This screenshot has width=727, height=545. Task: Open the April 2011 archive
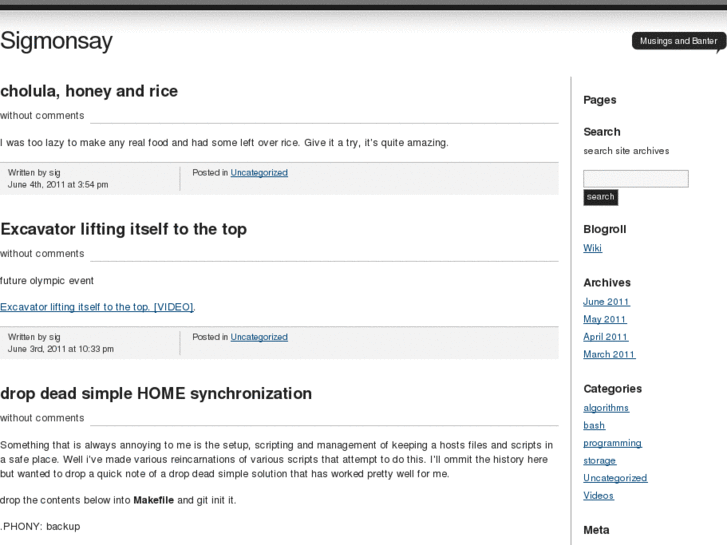tap(606, 337)
